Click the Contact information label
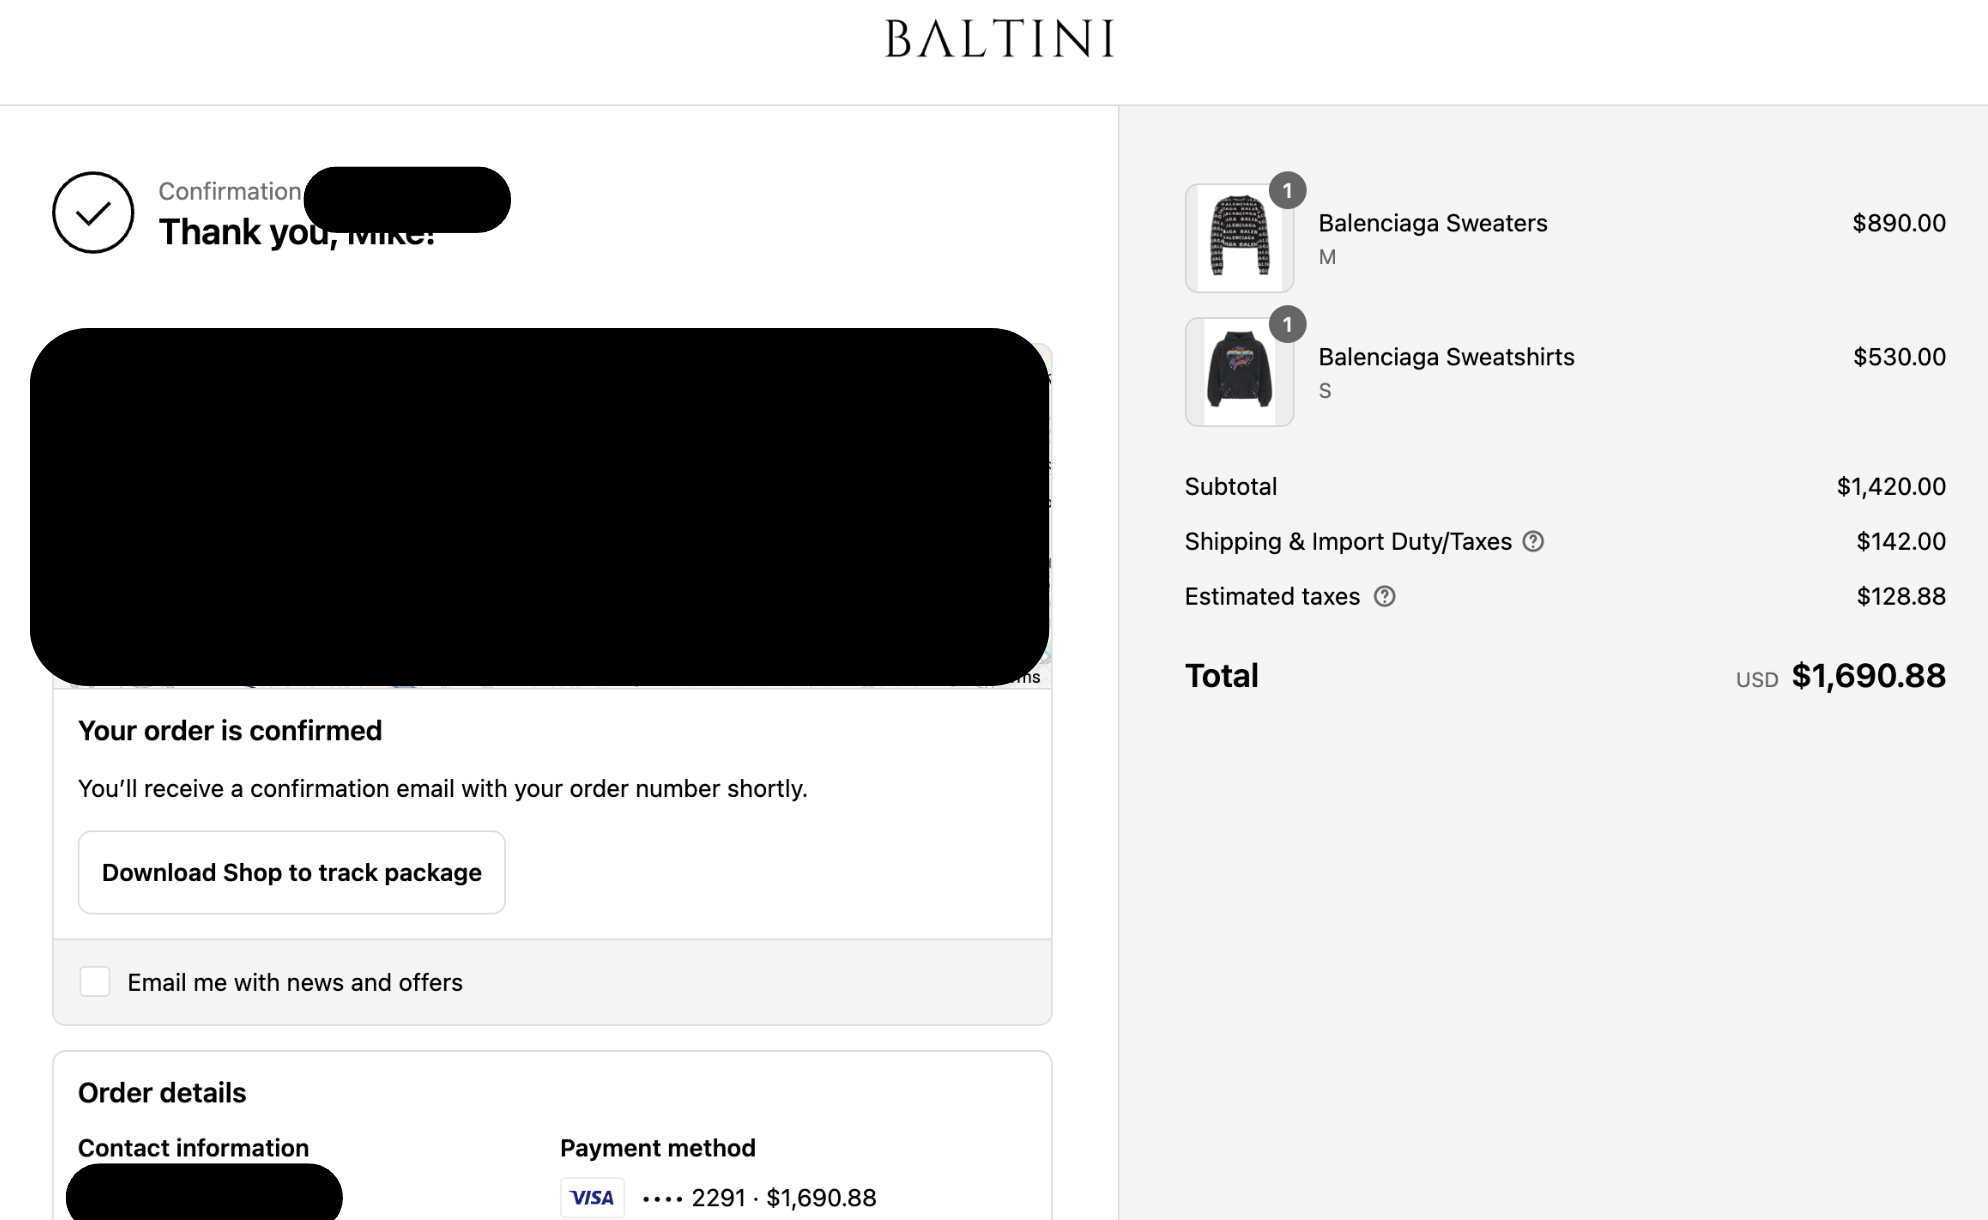This screenshot has width=1988, height=1220. tap(193, 1147)
